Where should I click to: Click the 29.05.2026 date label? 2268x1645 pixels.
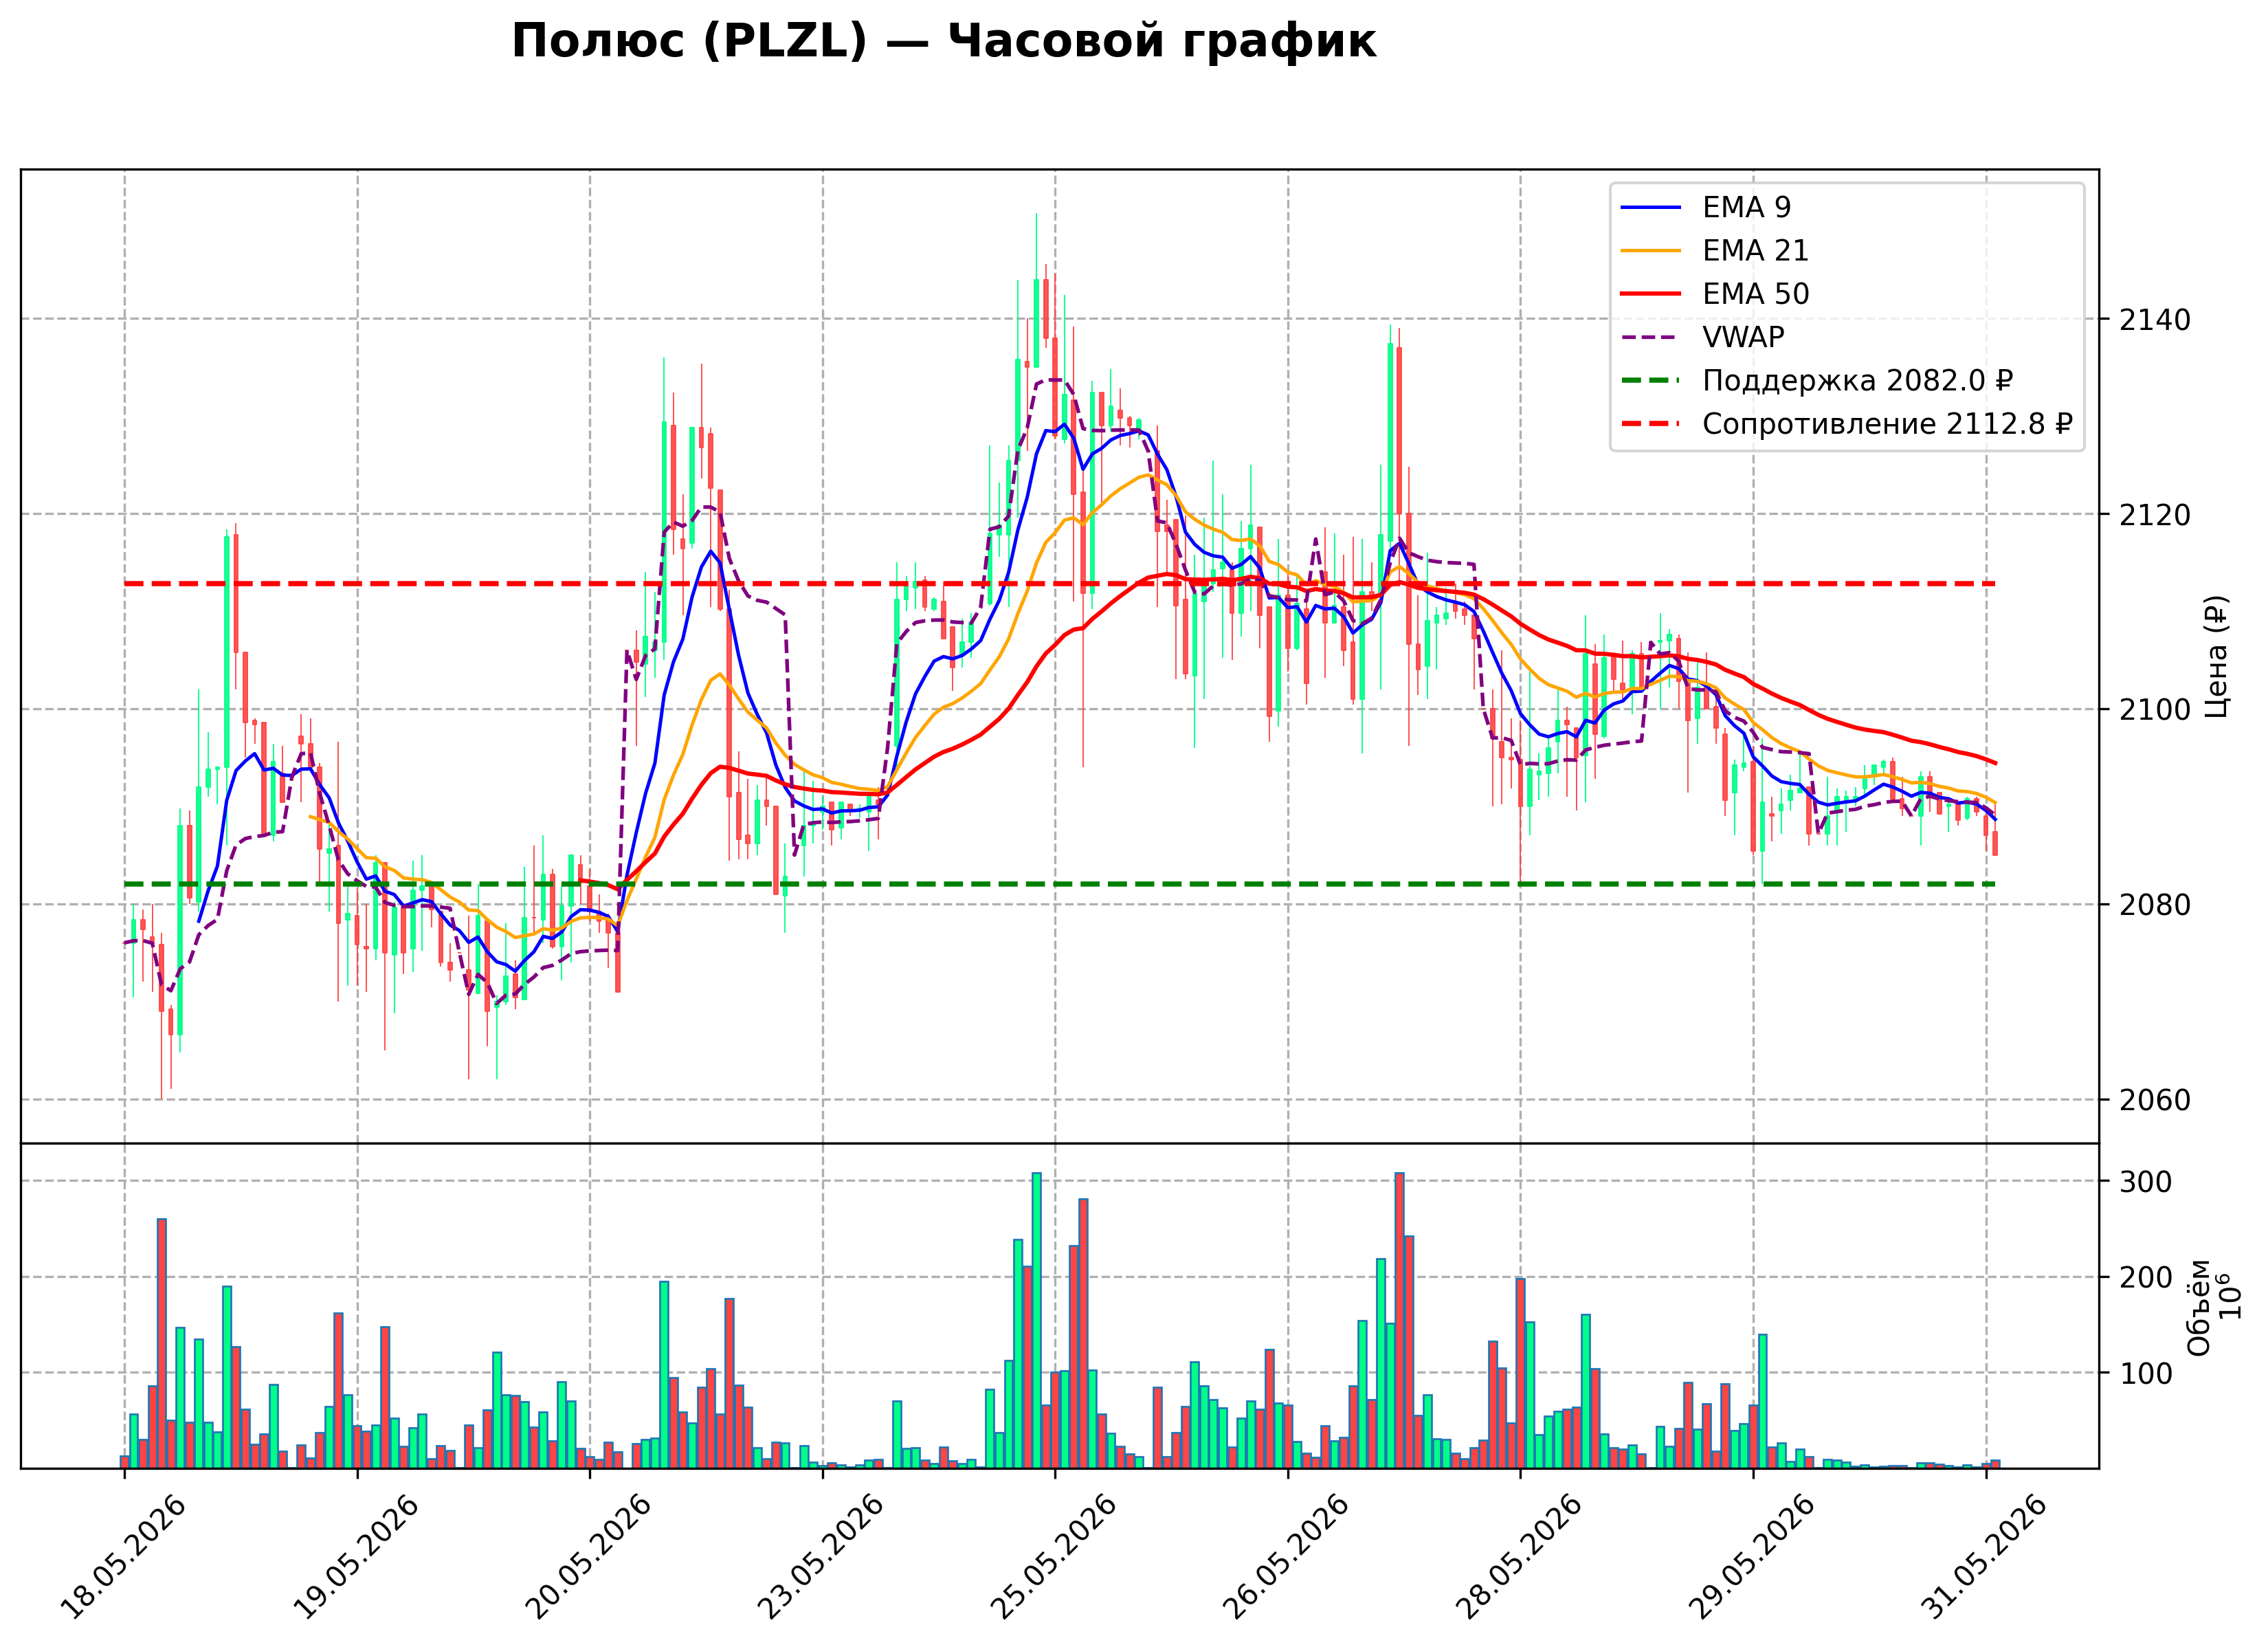coord(1753,1557)
